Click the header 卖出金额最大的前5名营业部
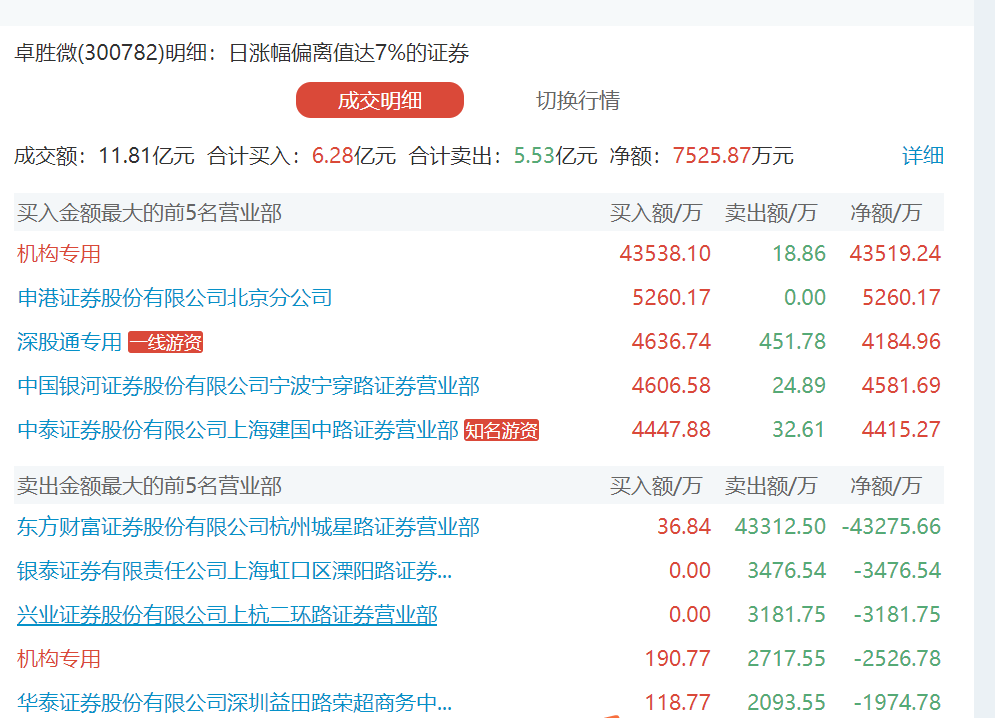 (x=149, y=486)
